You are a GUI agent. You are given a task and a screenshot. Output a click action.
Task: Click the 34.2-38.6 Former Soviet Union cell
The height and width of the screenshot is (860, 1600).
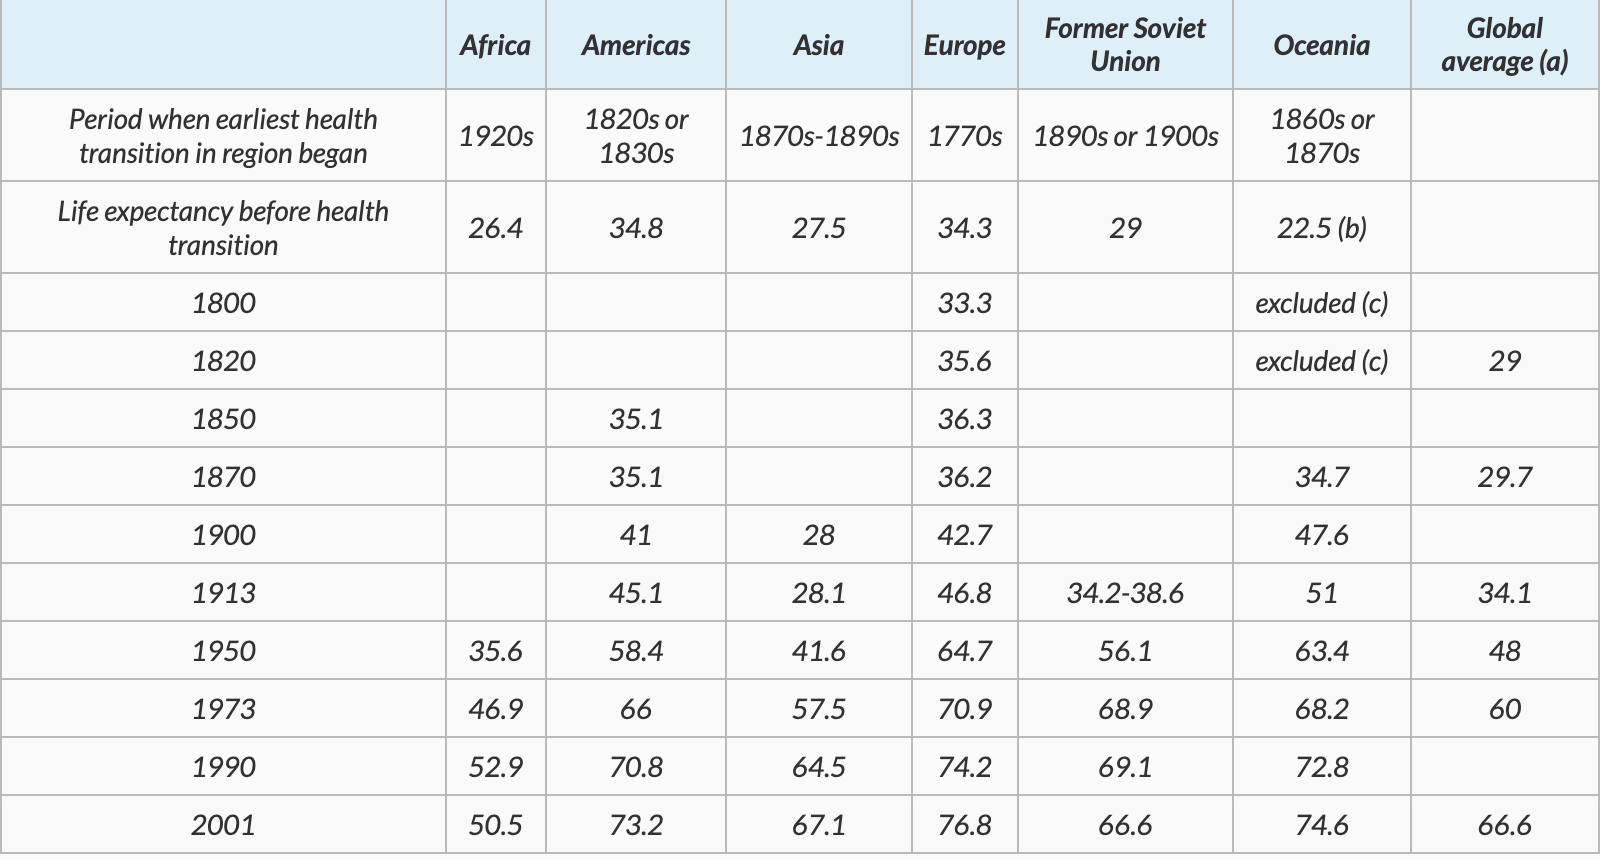1125,593
